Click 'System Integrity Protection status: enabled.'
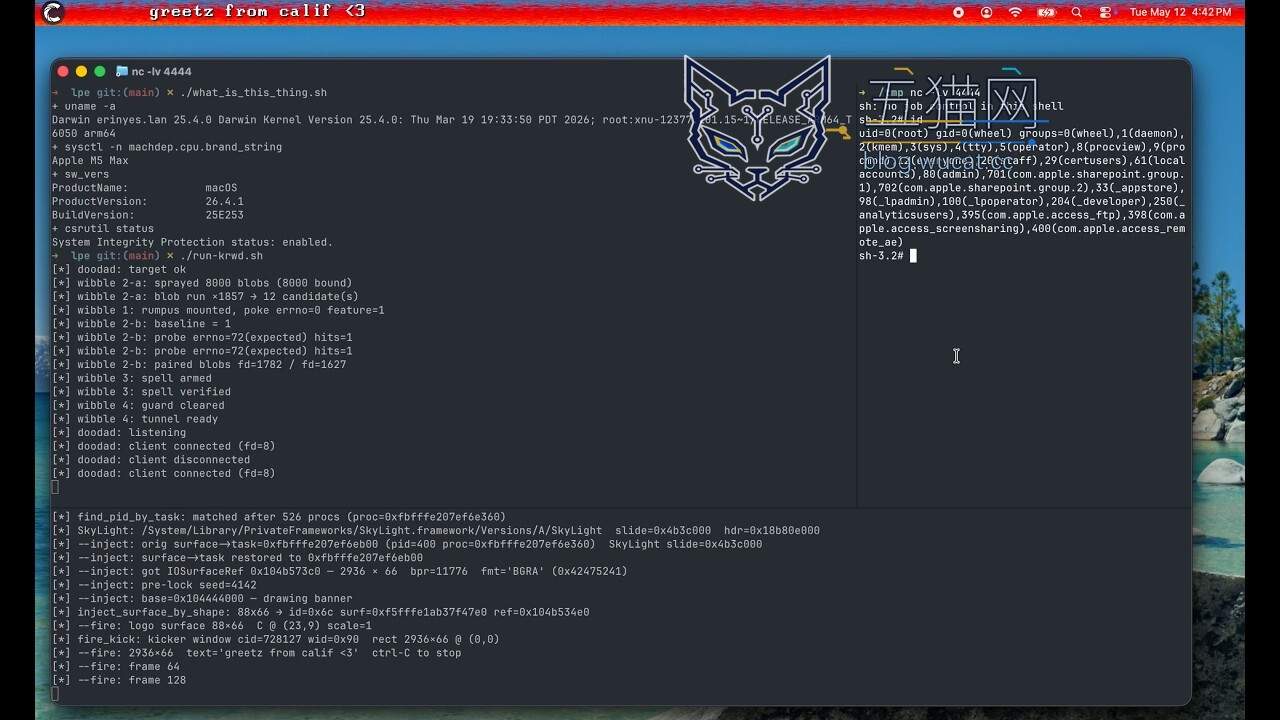Screen dimensions: 1280x720 (193, 242)
